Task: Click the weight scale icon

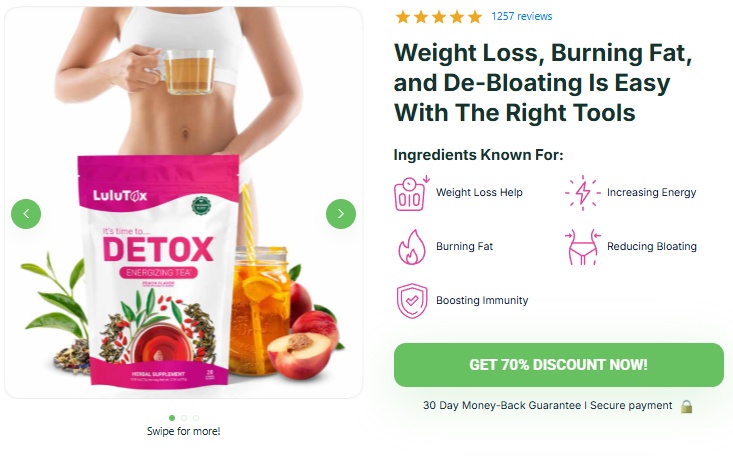Action: [411, 193]
